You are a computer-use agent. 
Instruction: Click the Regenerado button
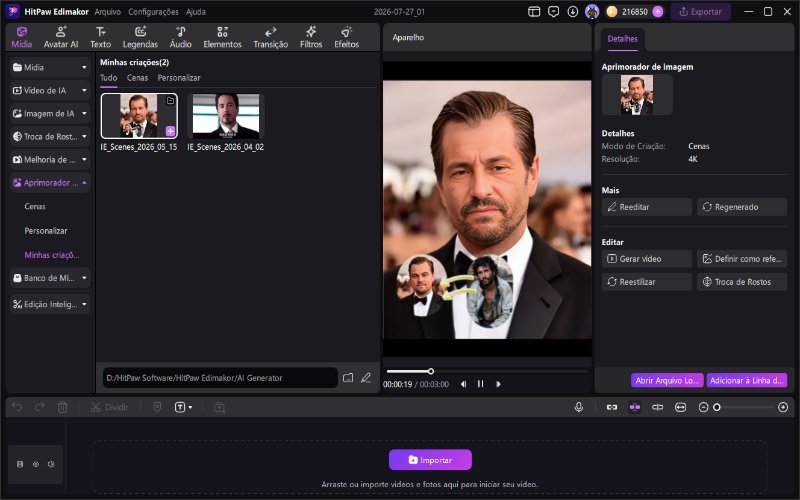742,207
